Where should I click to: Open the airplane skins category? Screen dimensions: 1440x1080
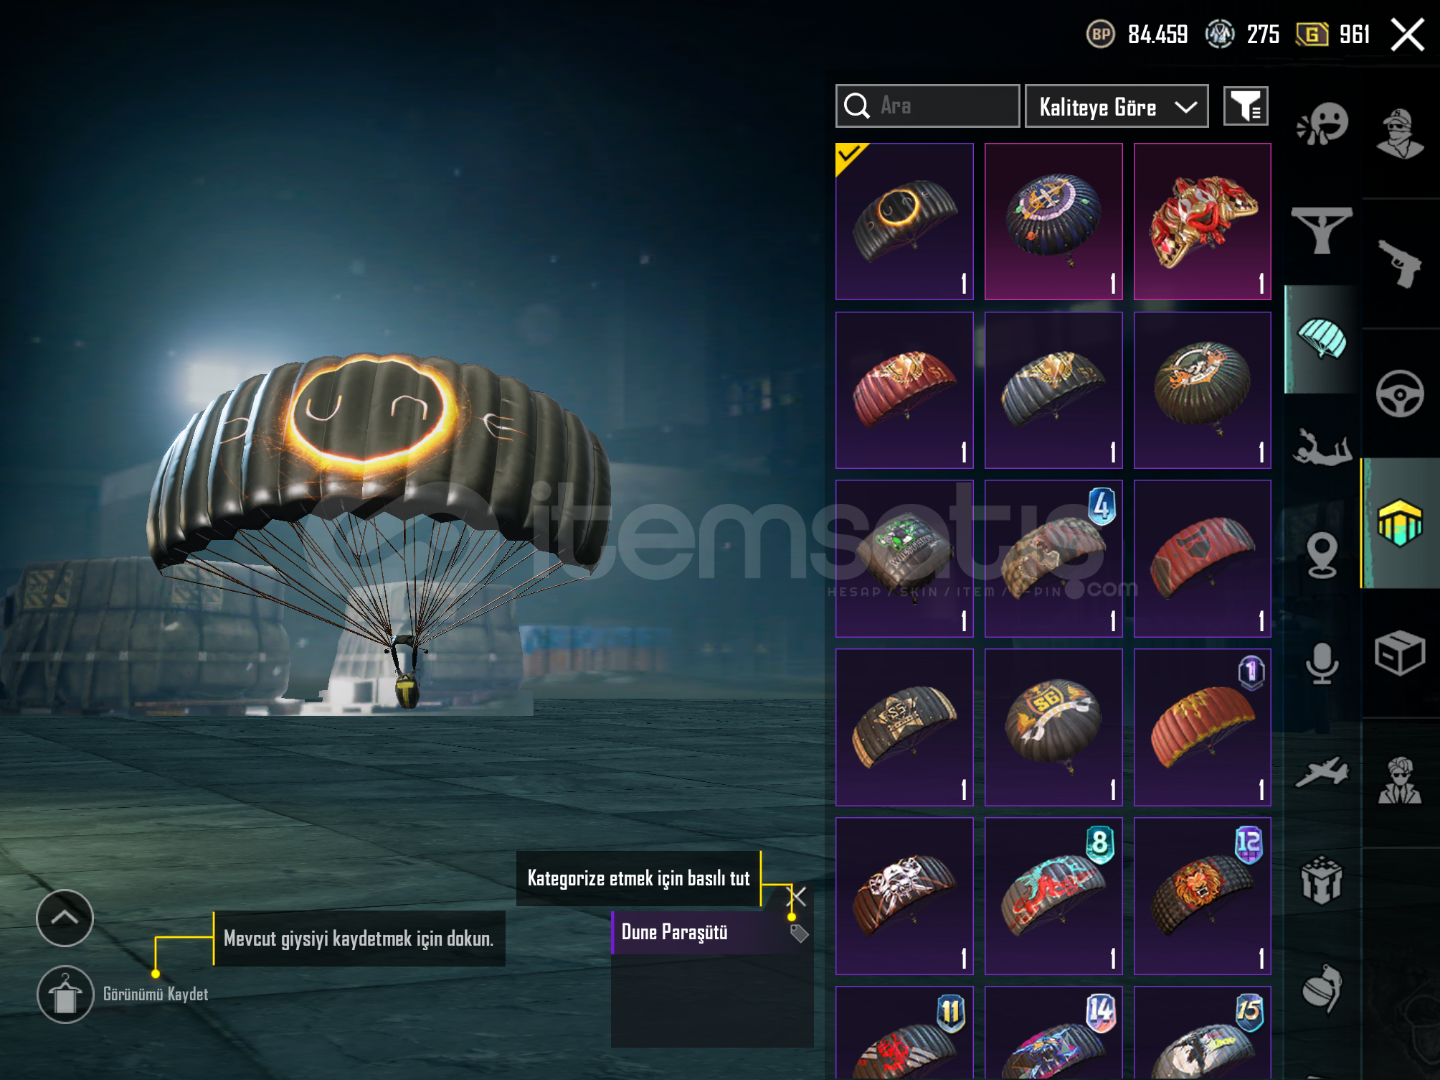1322,772
